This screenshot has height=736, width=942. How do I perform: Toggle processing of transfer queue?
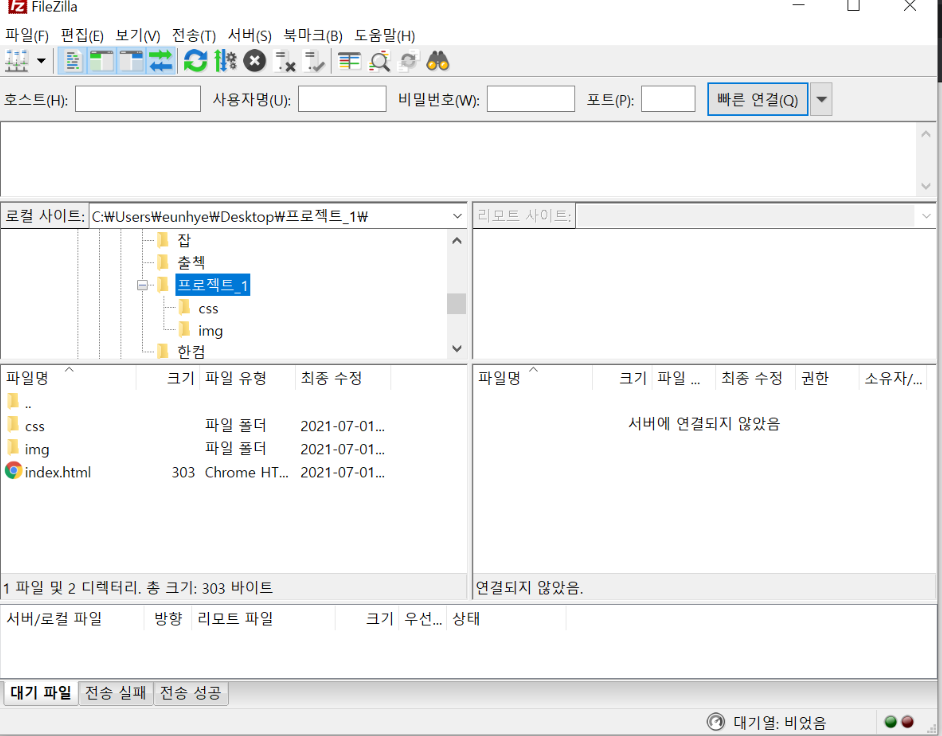point(225,61)
